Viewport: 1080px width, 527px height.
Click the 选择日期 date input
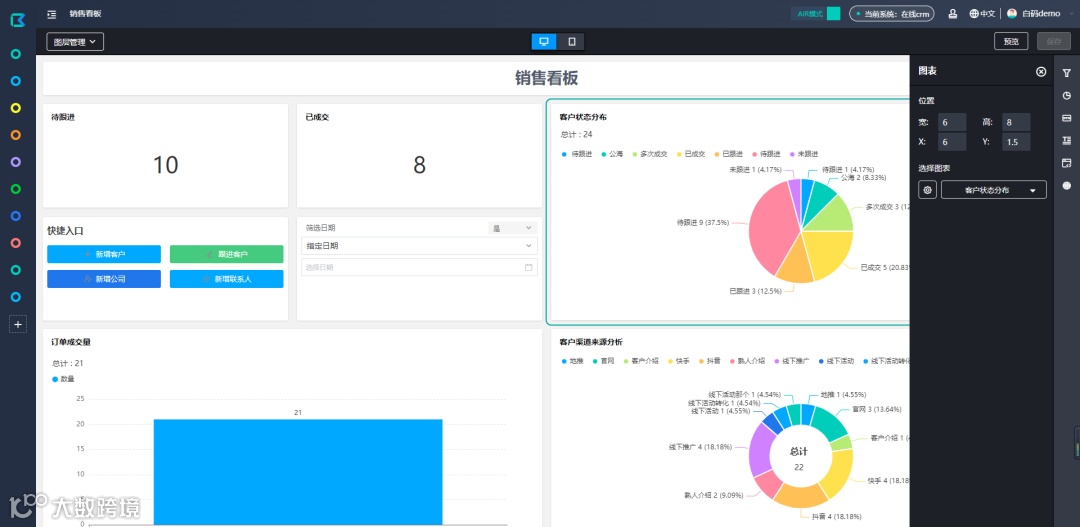click(x=419, y=267)
